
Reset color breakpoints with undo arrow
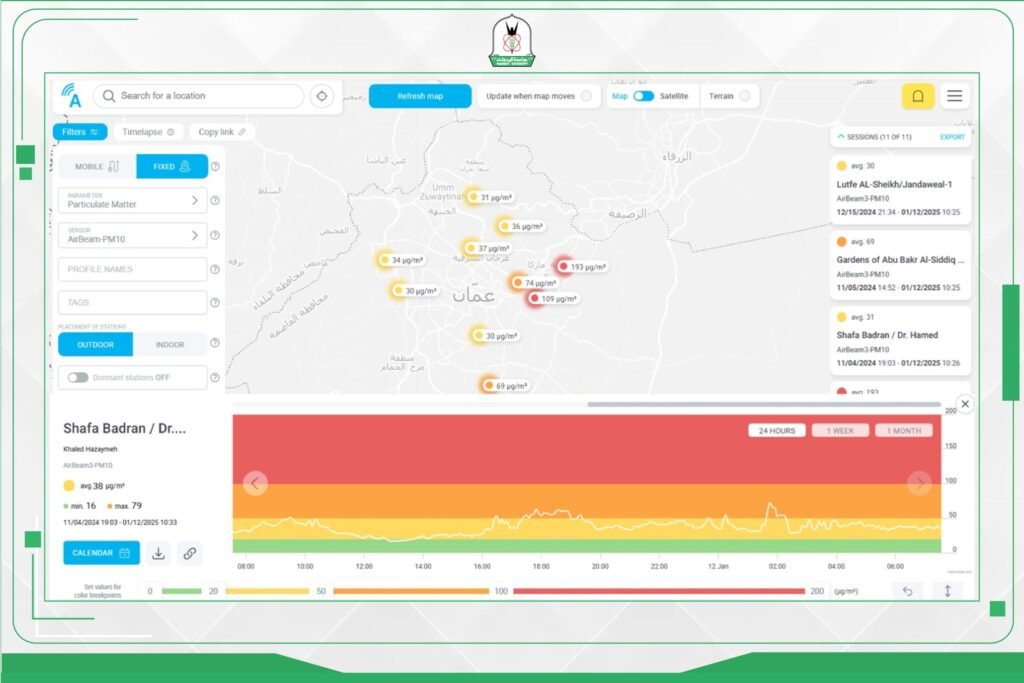[908, 591]
